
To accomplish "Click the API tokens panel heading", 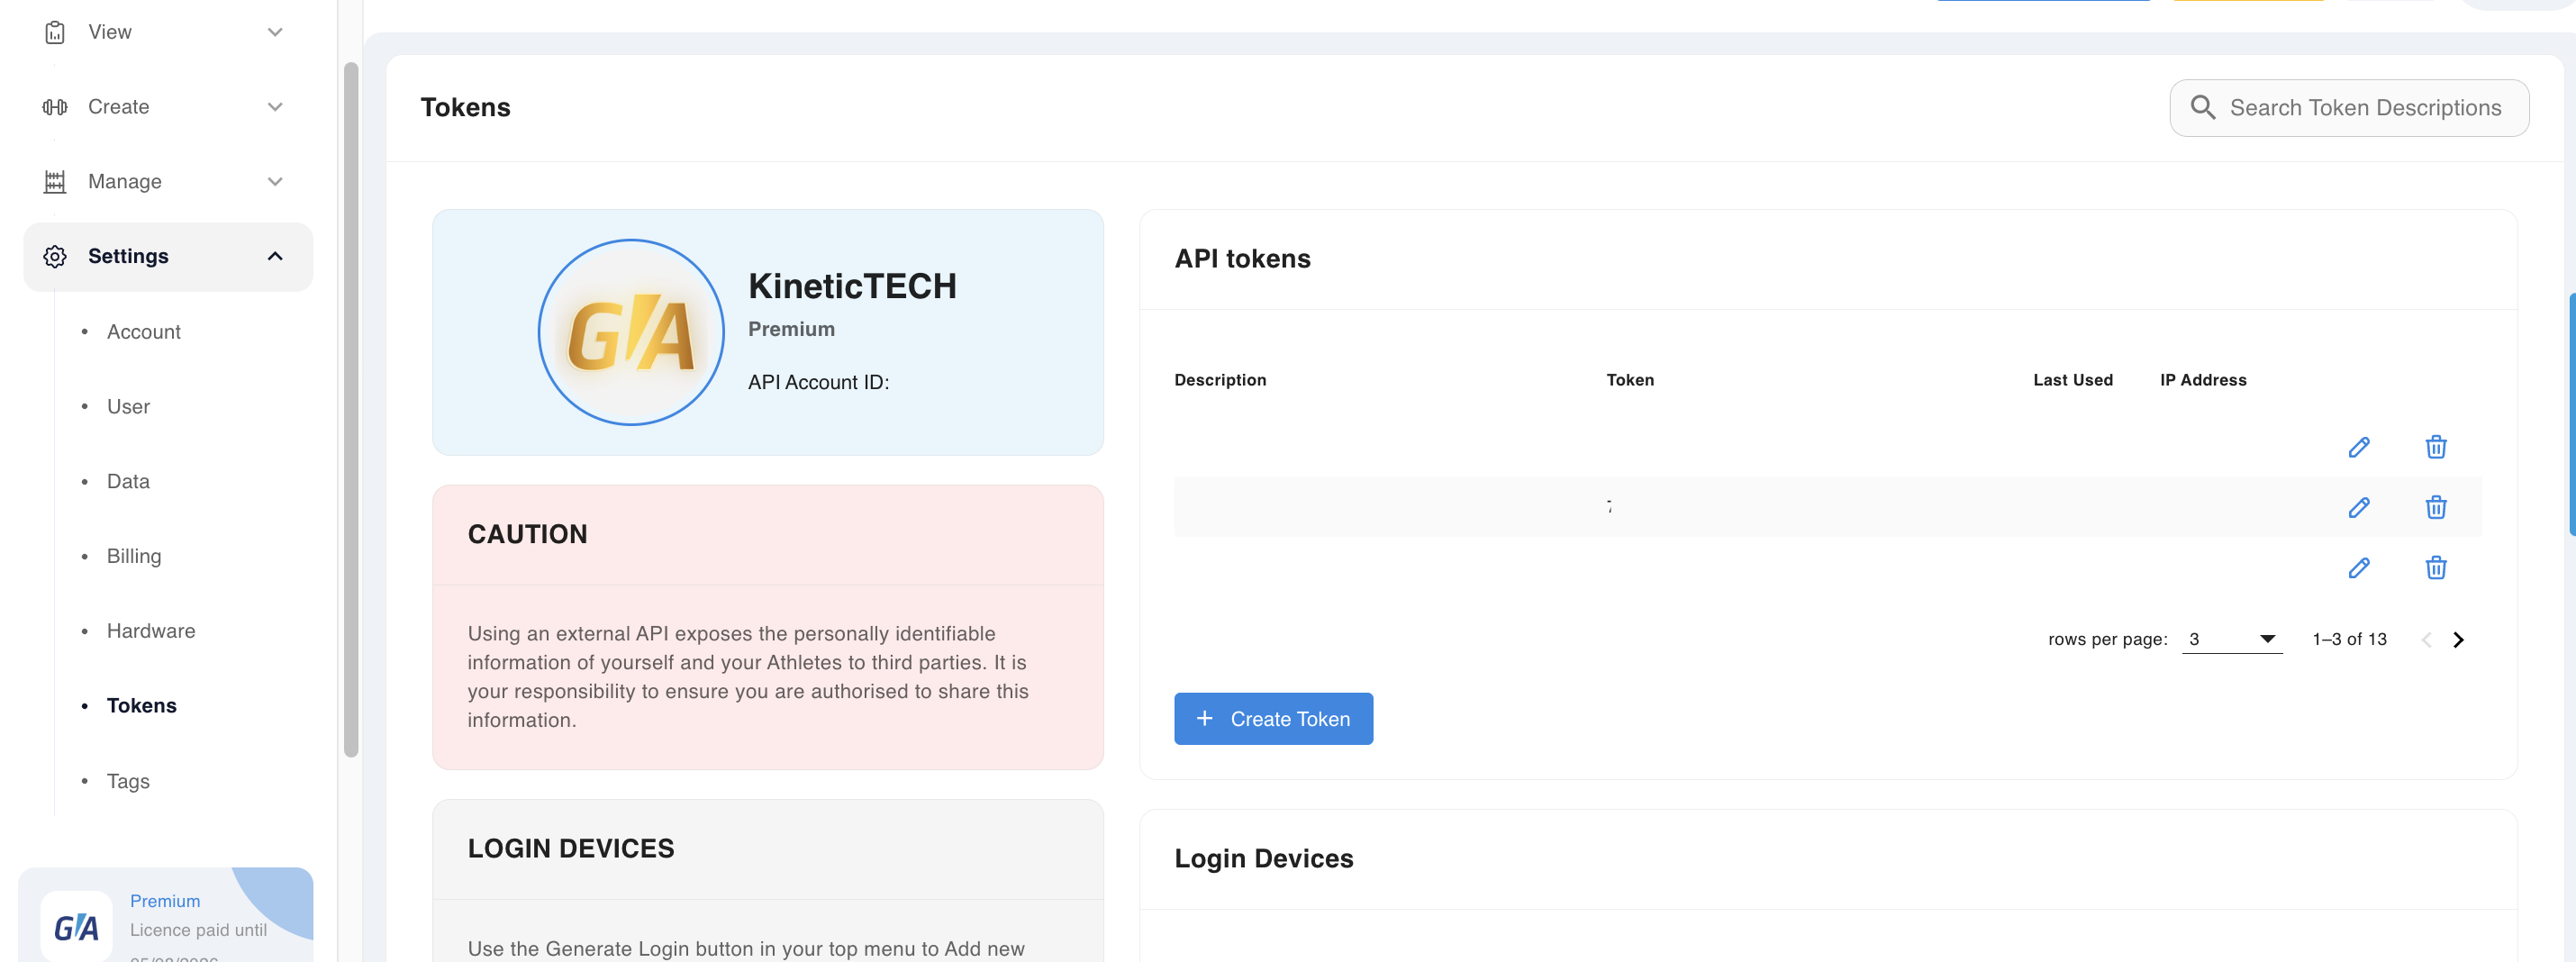I will 1242,259.
